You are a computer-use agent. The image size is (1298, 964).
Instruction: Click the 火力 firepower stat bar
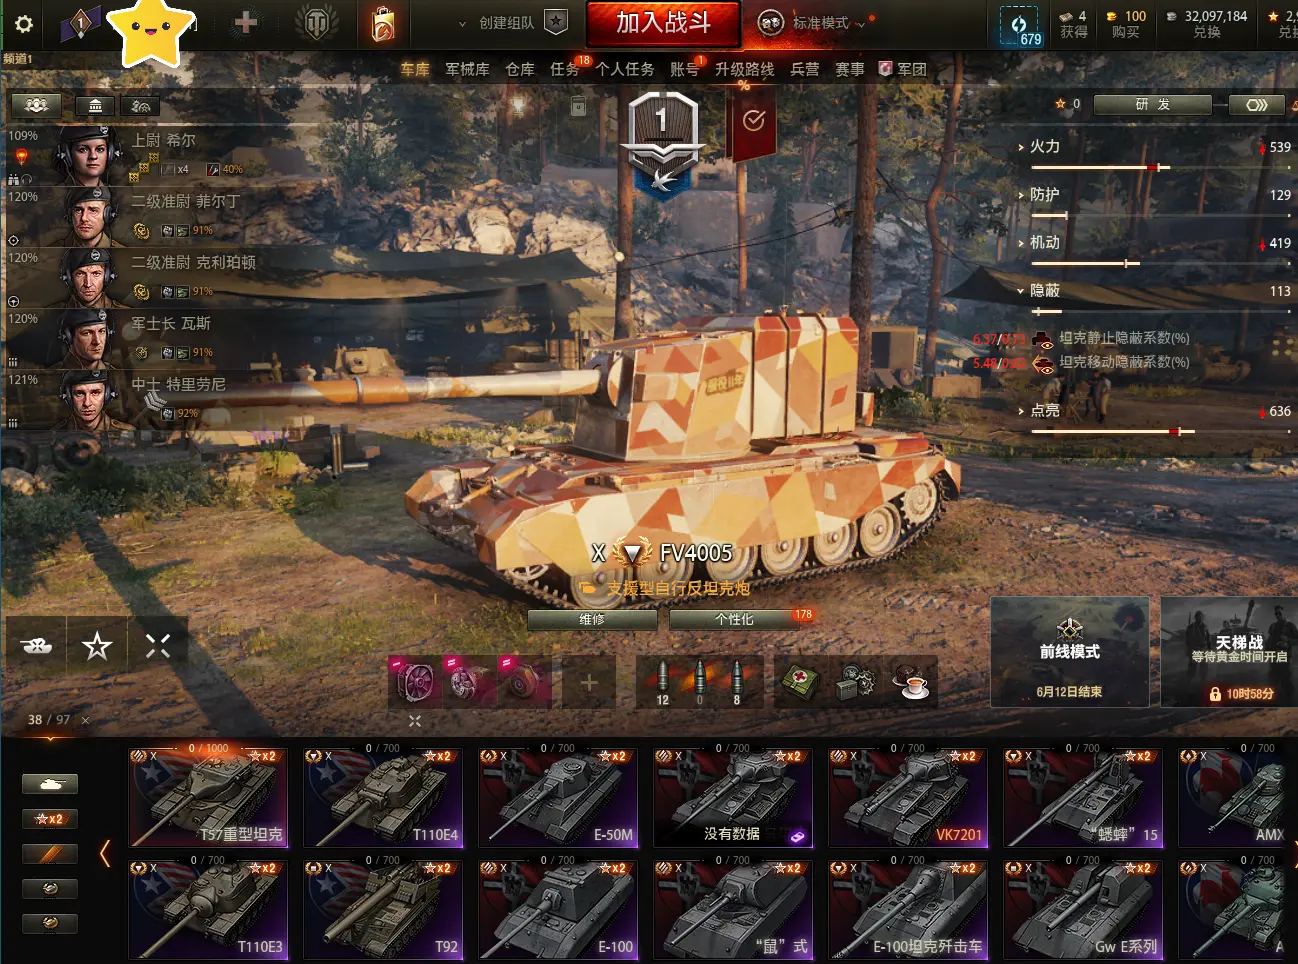coord(1160,167)
